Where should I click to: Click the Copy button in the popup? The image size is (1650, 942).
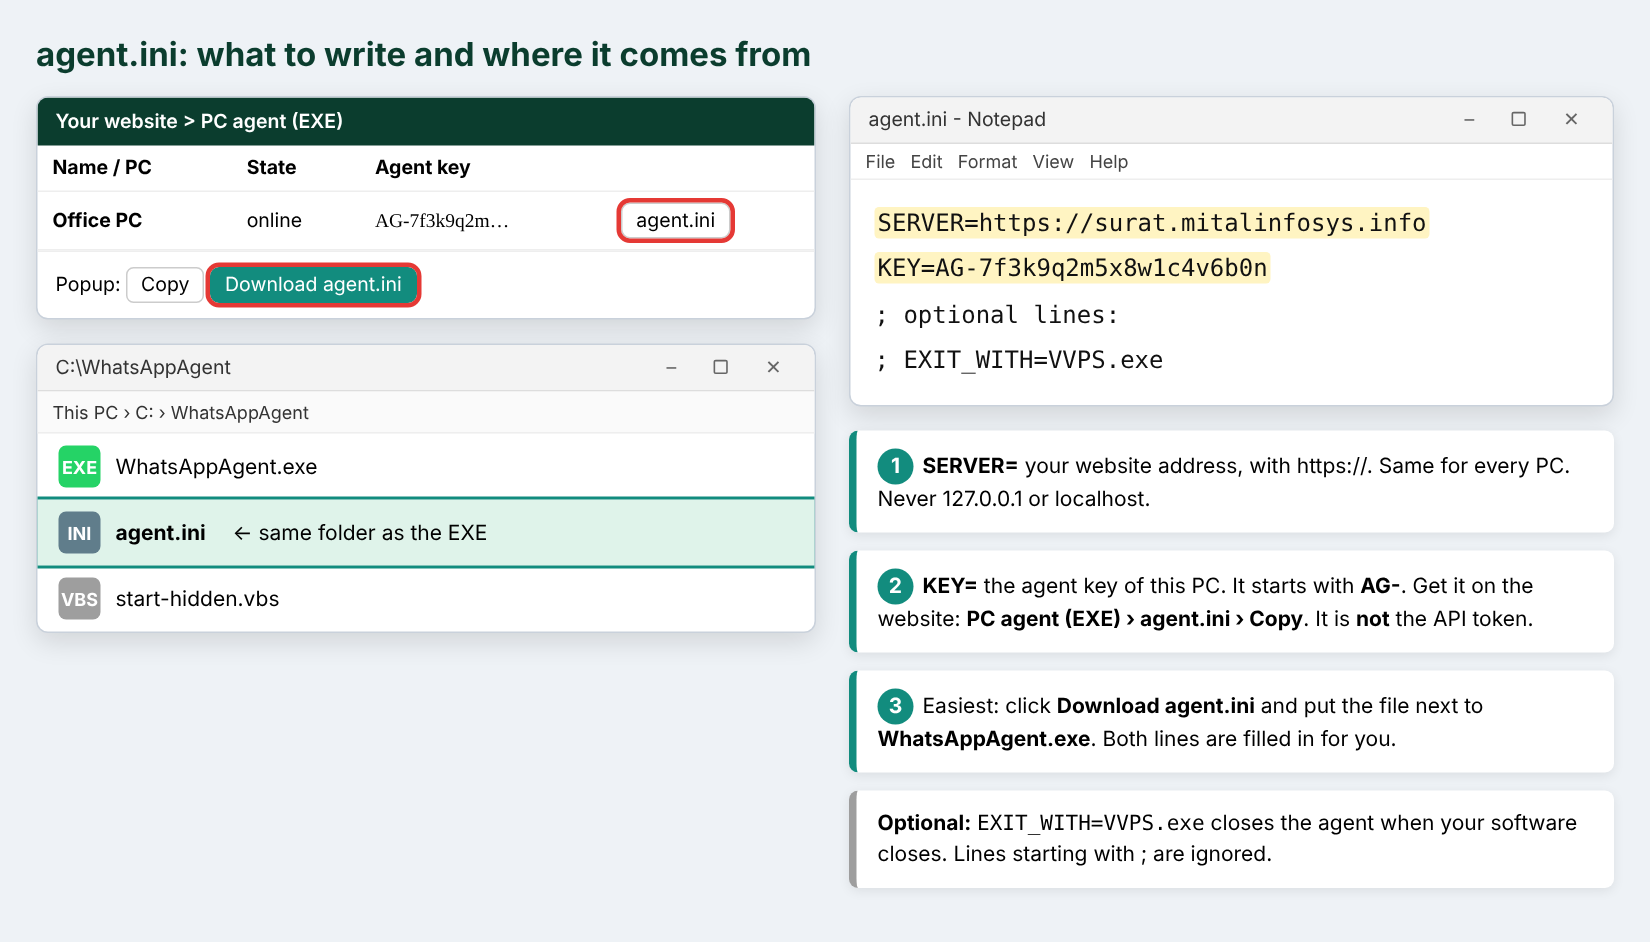pos(165,285)
